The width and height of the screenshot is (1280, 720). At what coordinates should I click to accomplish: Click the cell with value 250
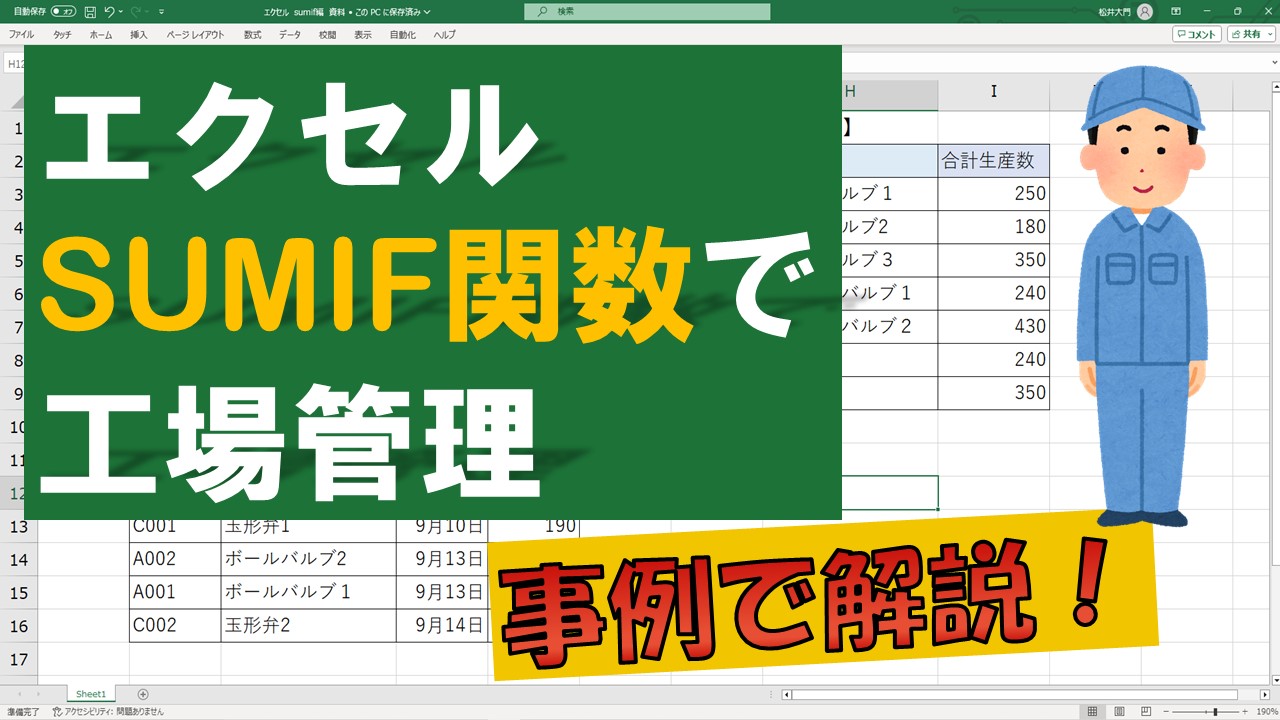[x=994, y=193]
